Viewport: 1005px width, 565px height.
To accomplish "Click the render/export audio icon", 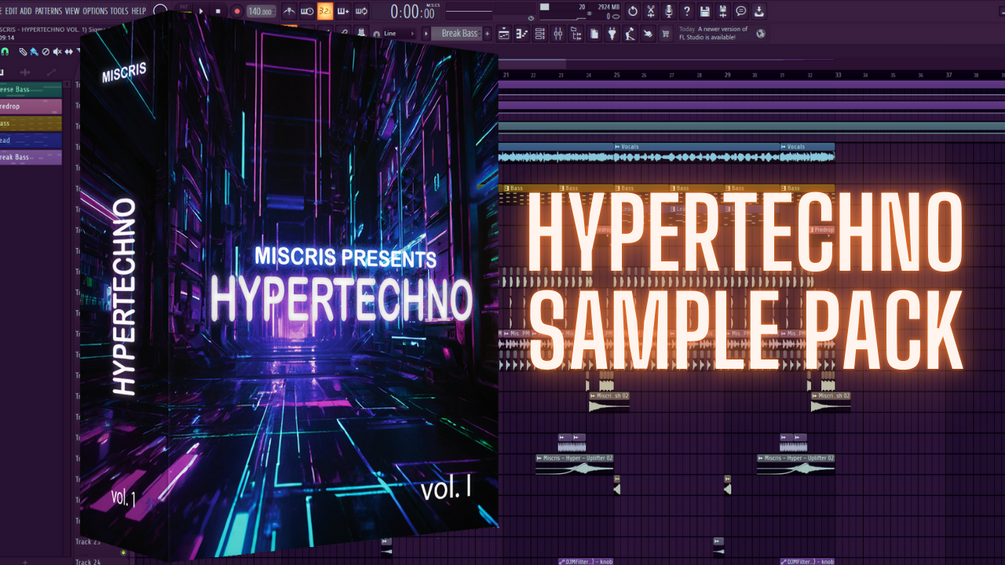I will (x=722, y=11).
